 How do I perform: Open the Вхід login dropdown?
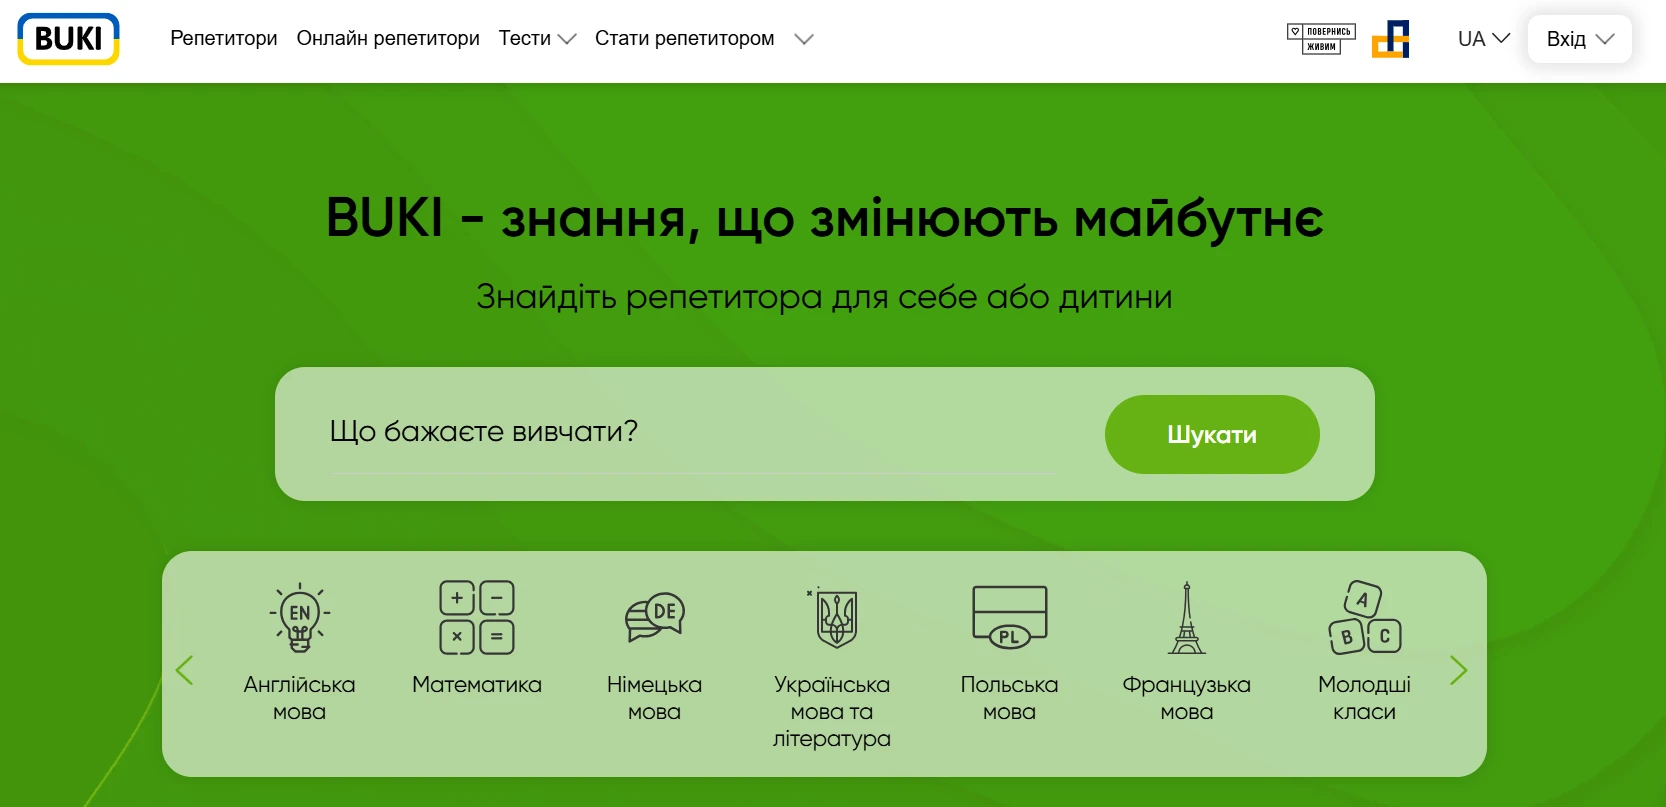point(1580,39)
